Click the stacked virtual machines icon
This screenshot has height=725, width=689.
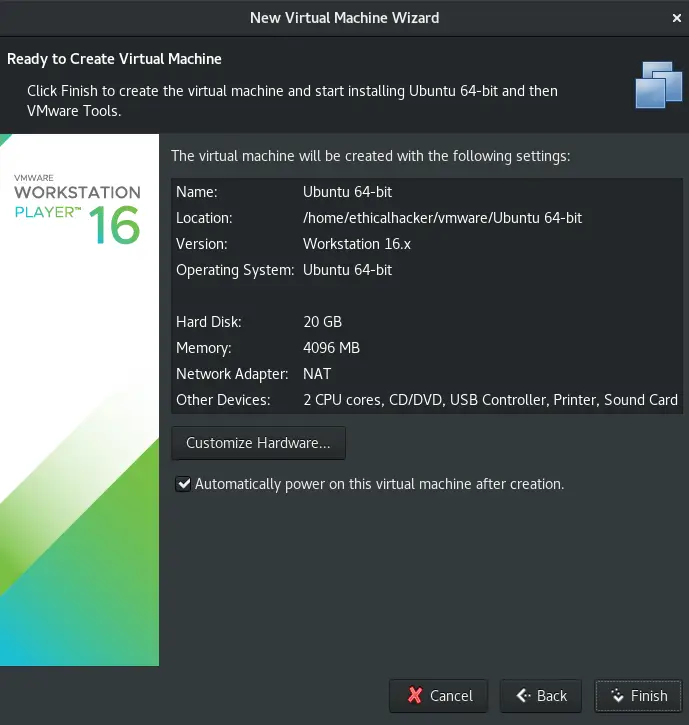(658, 85)
